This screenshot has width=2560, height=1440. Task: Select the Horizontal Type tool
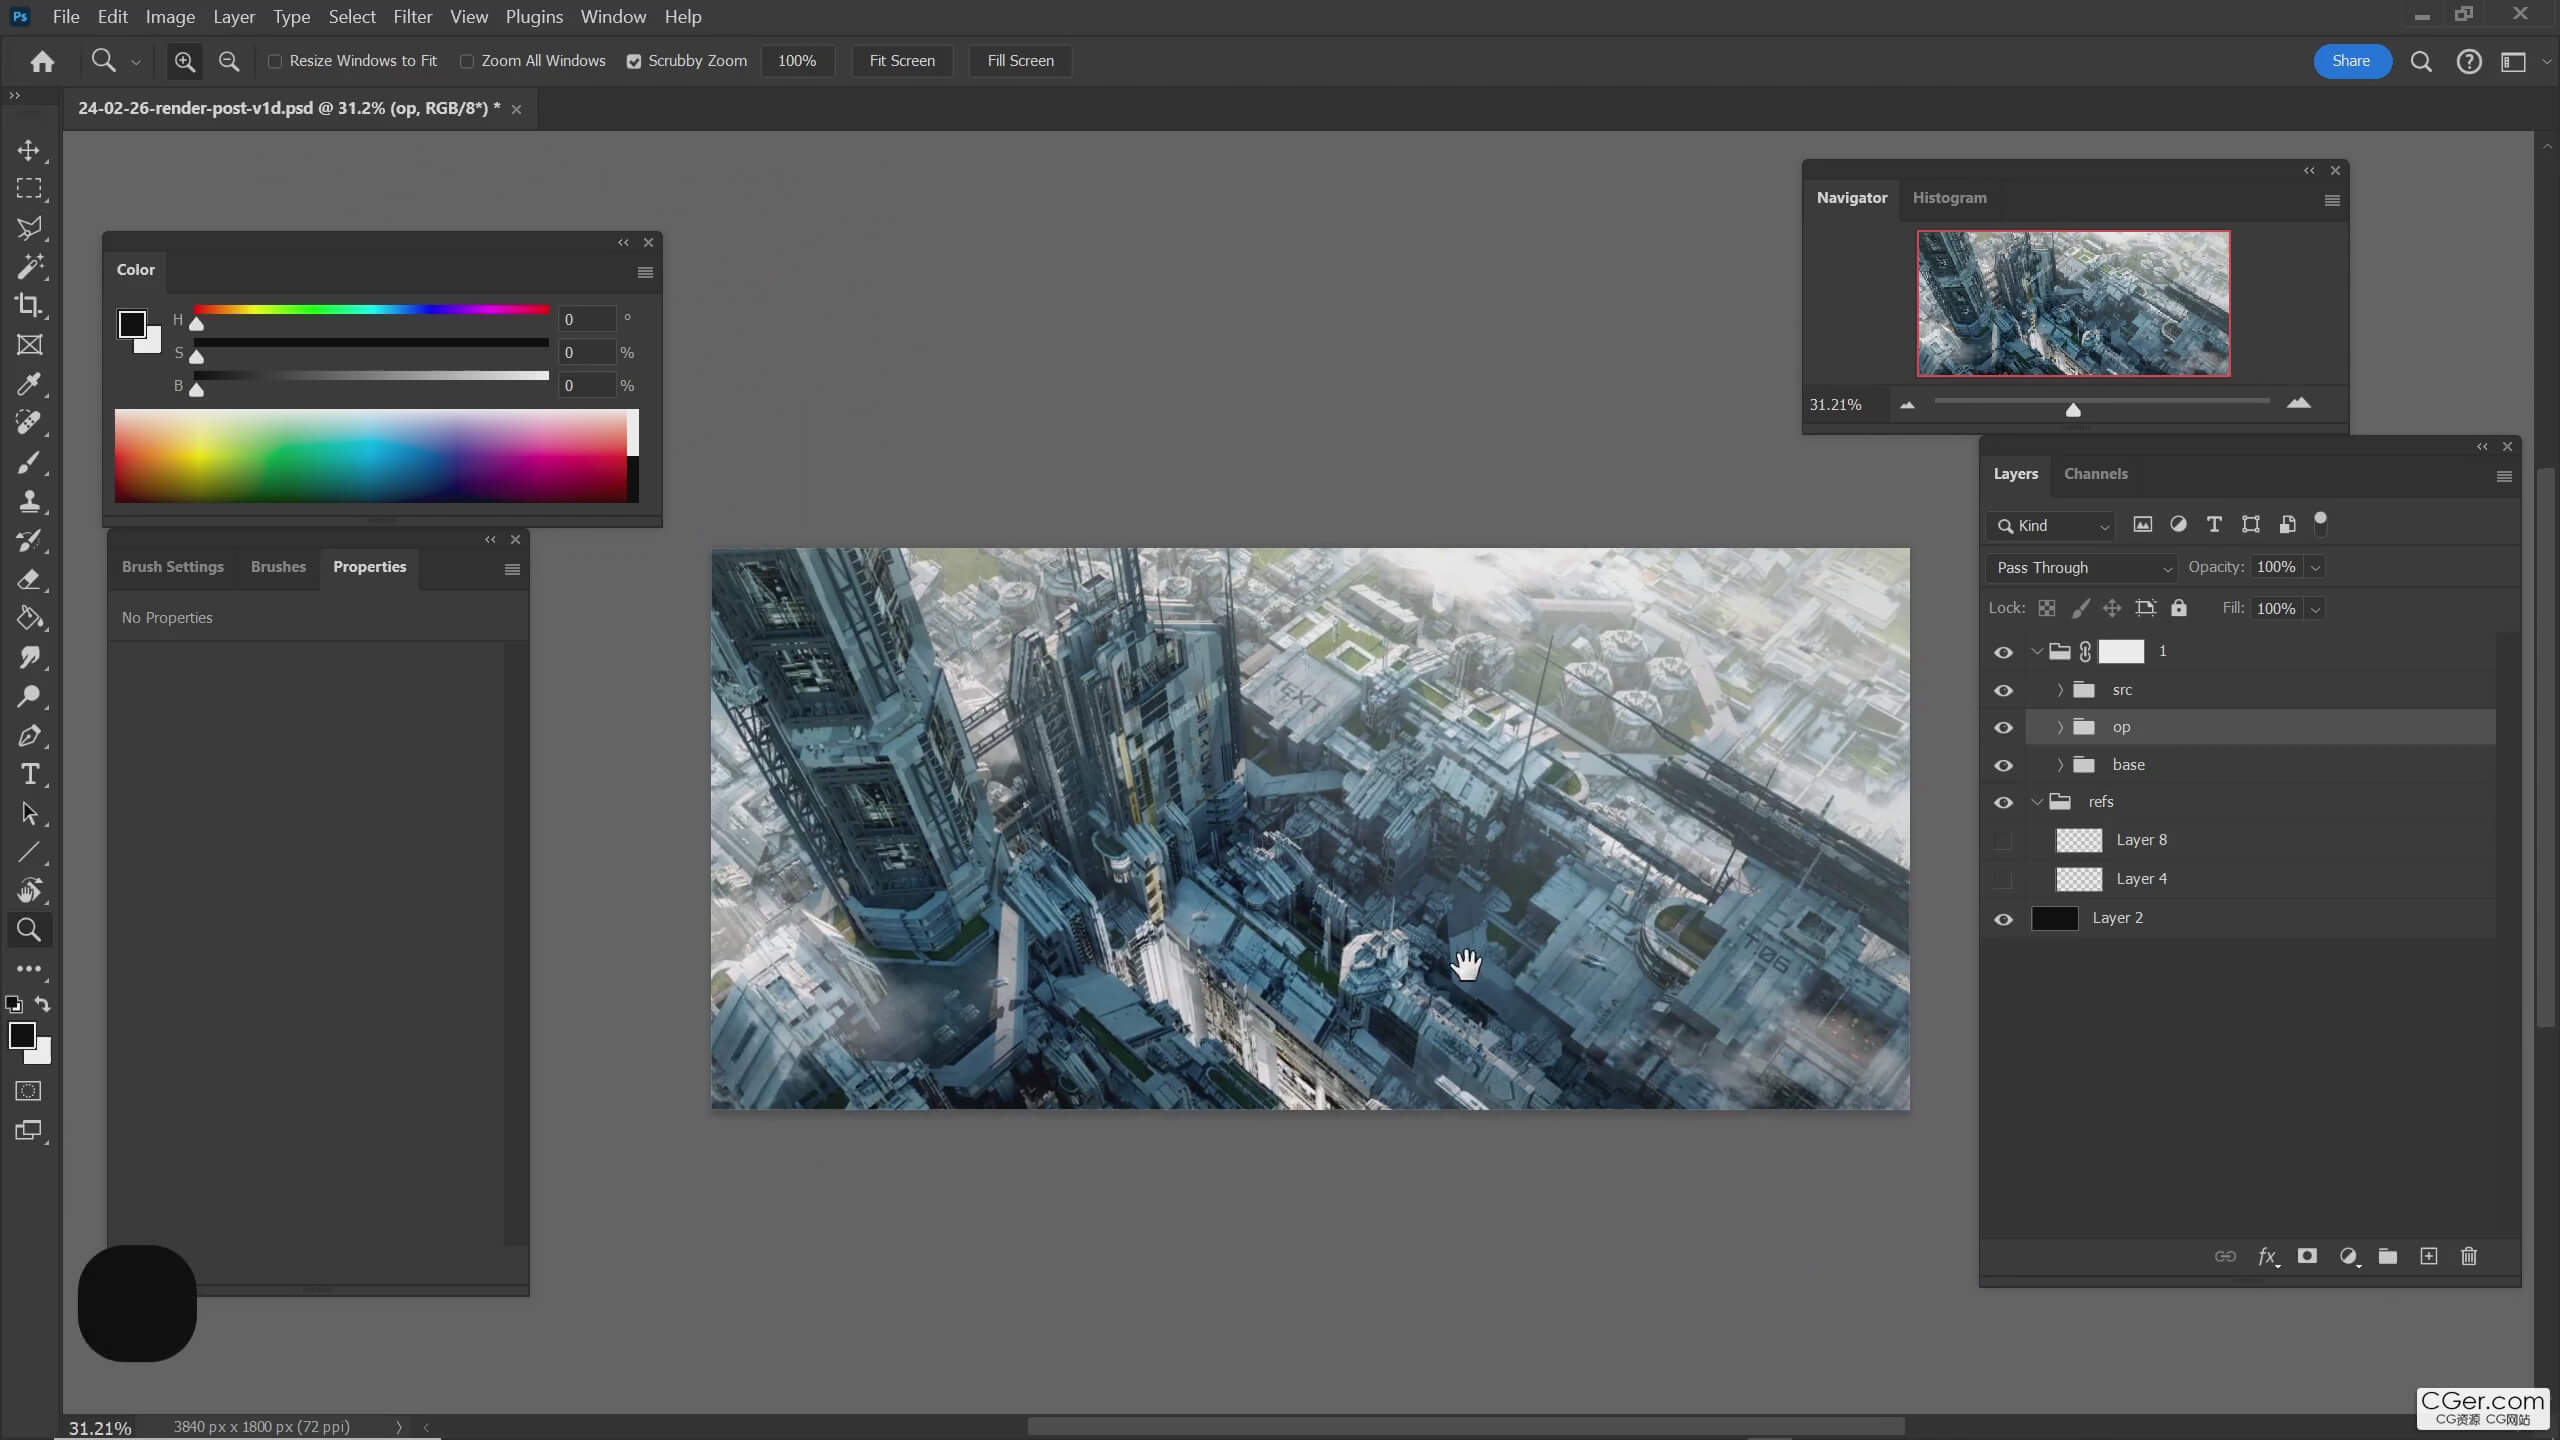coord(29,774)
